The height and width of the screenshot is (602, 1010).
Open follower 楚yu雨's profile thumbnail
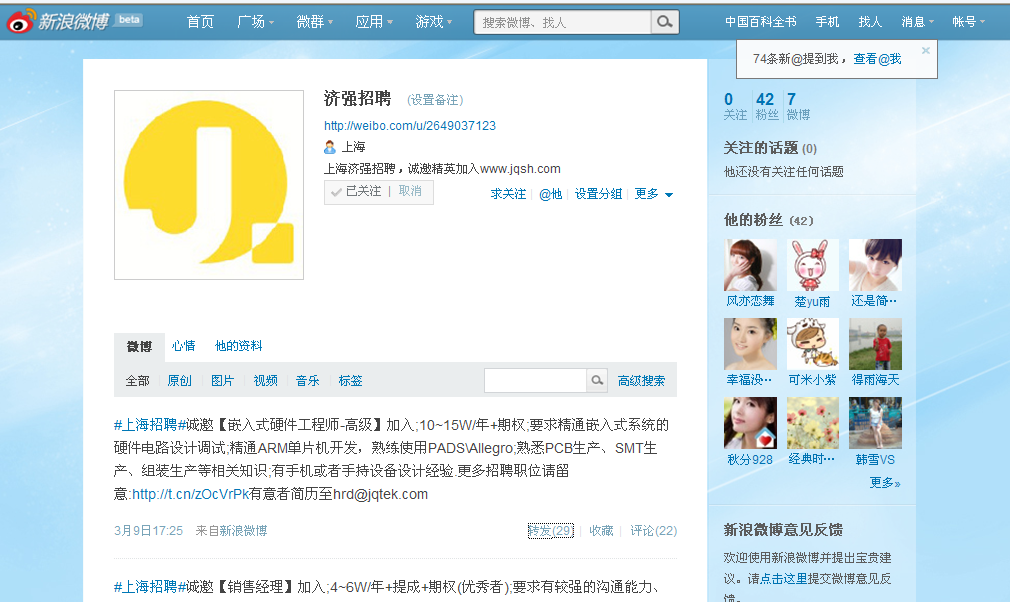pyautogui.click(x=812, y=265)
